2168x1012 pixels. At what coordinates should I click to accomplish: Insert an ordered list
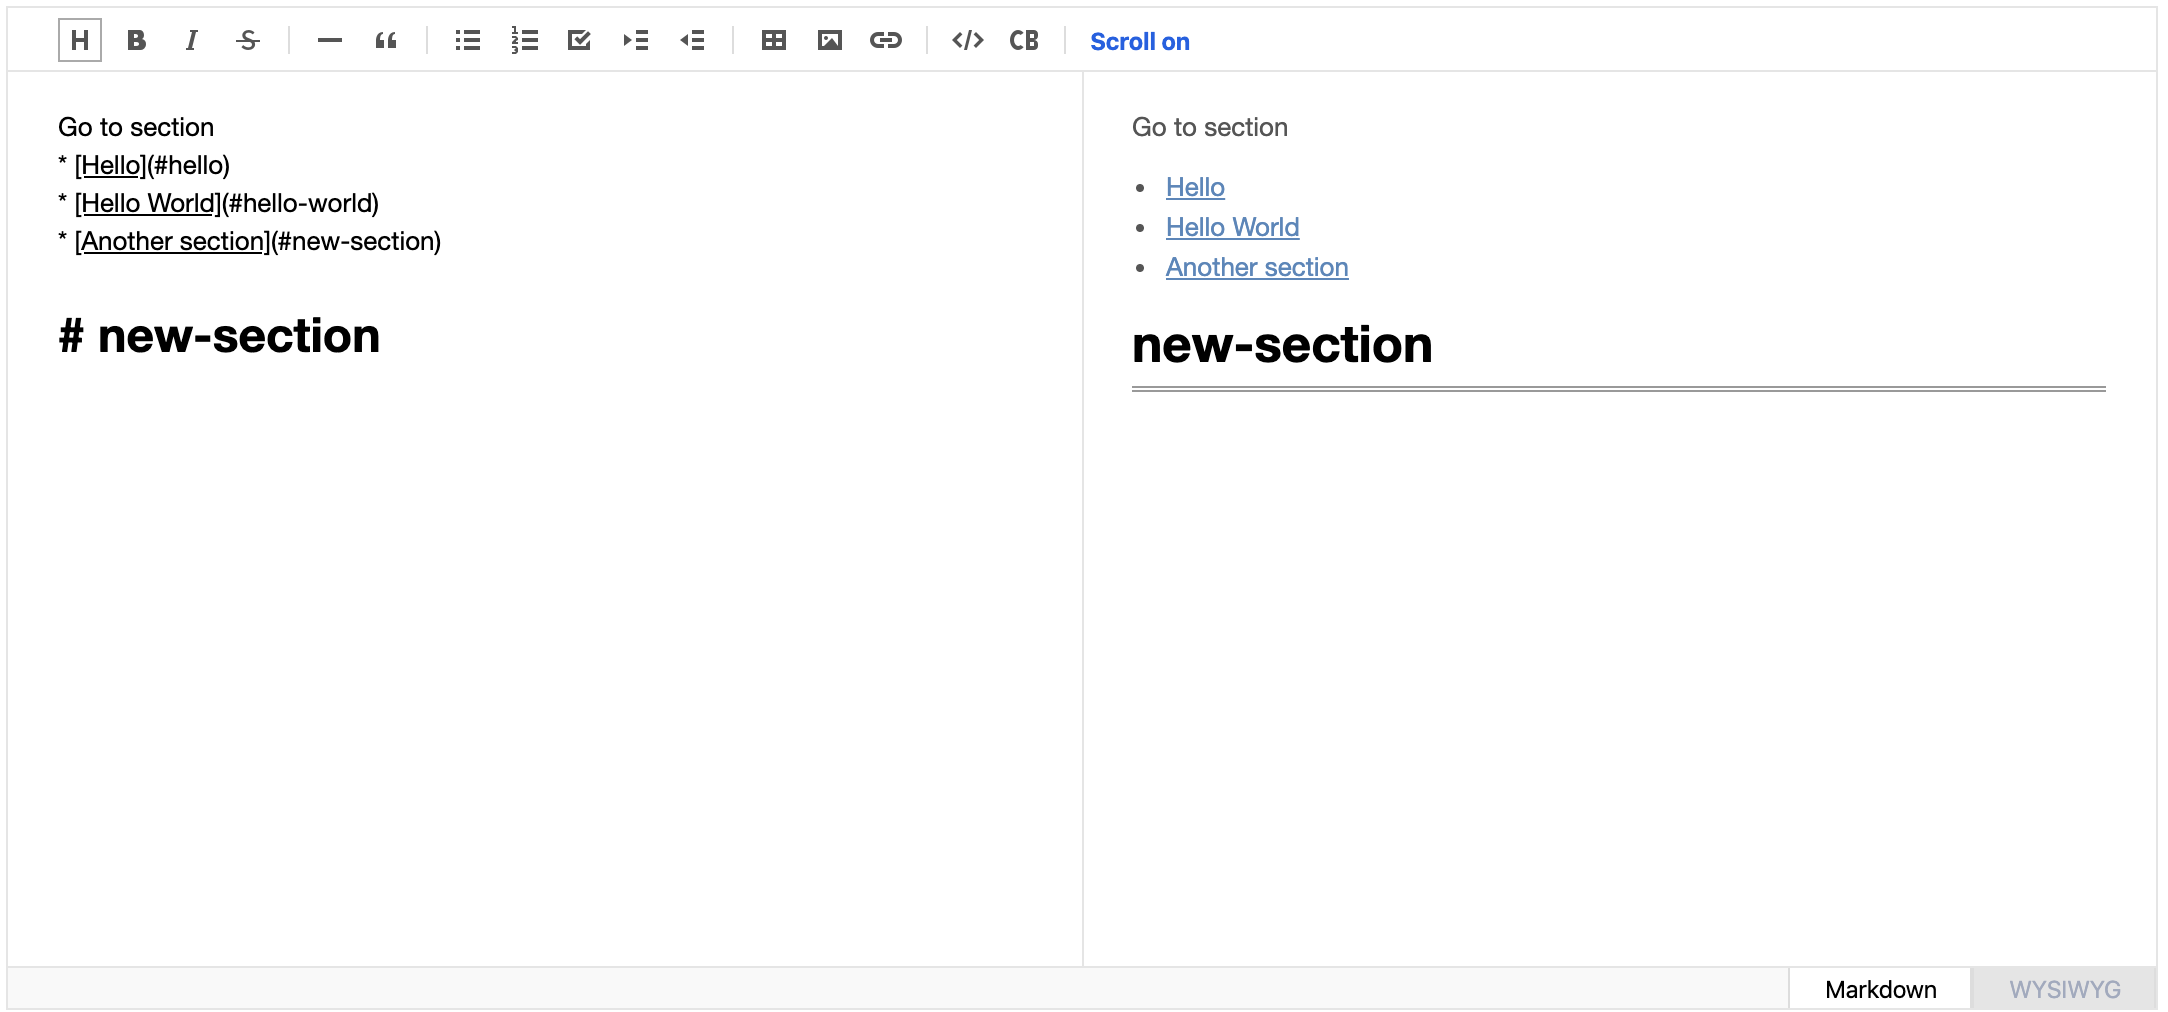coord(524,41)
